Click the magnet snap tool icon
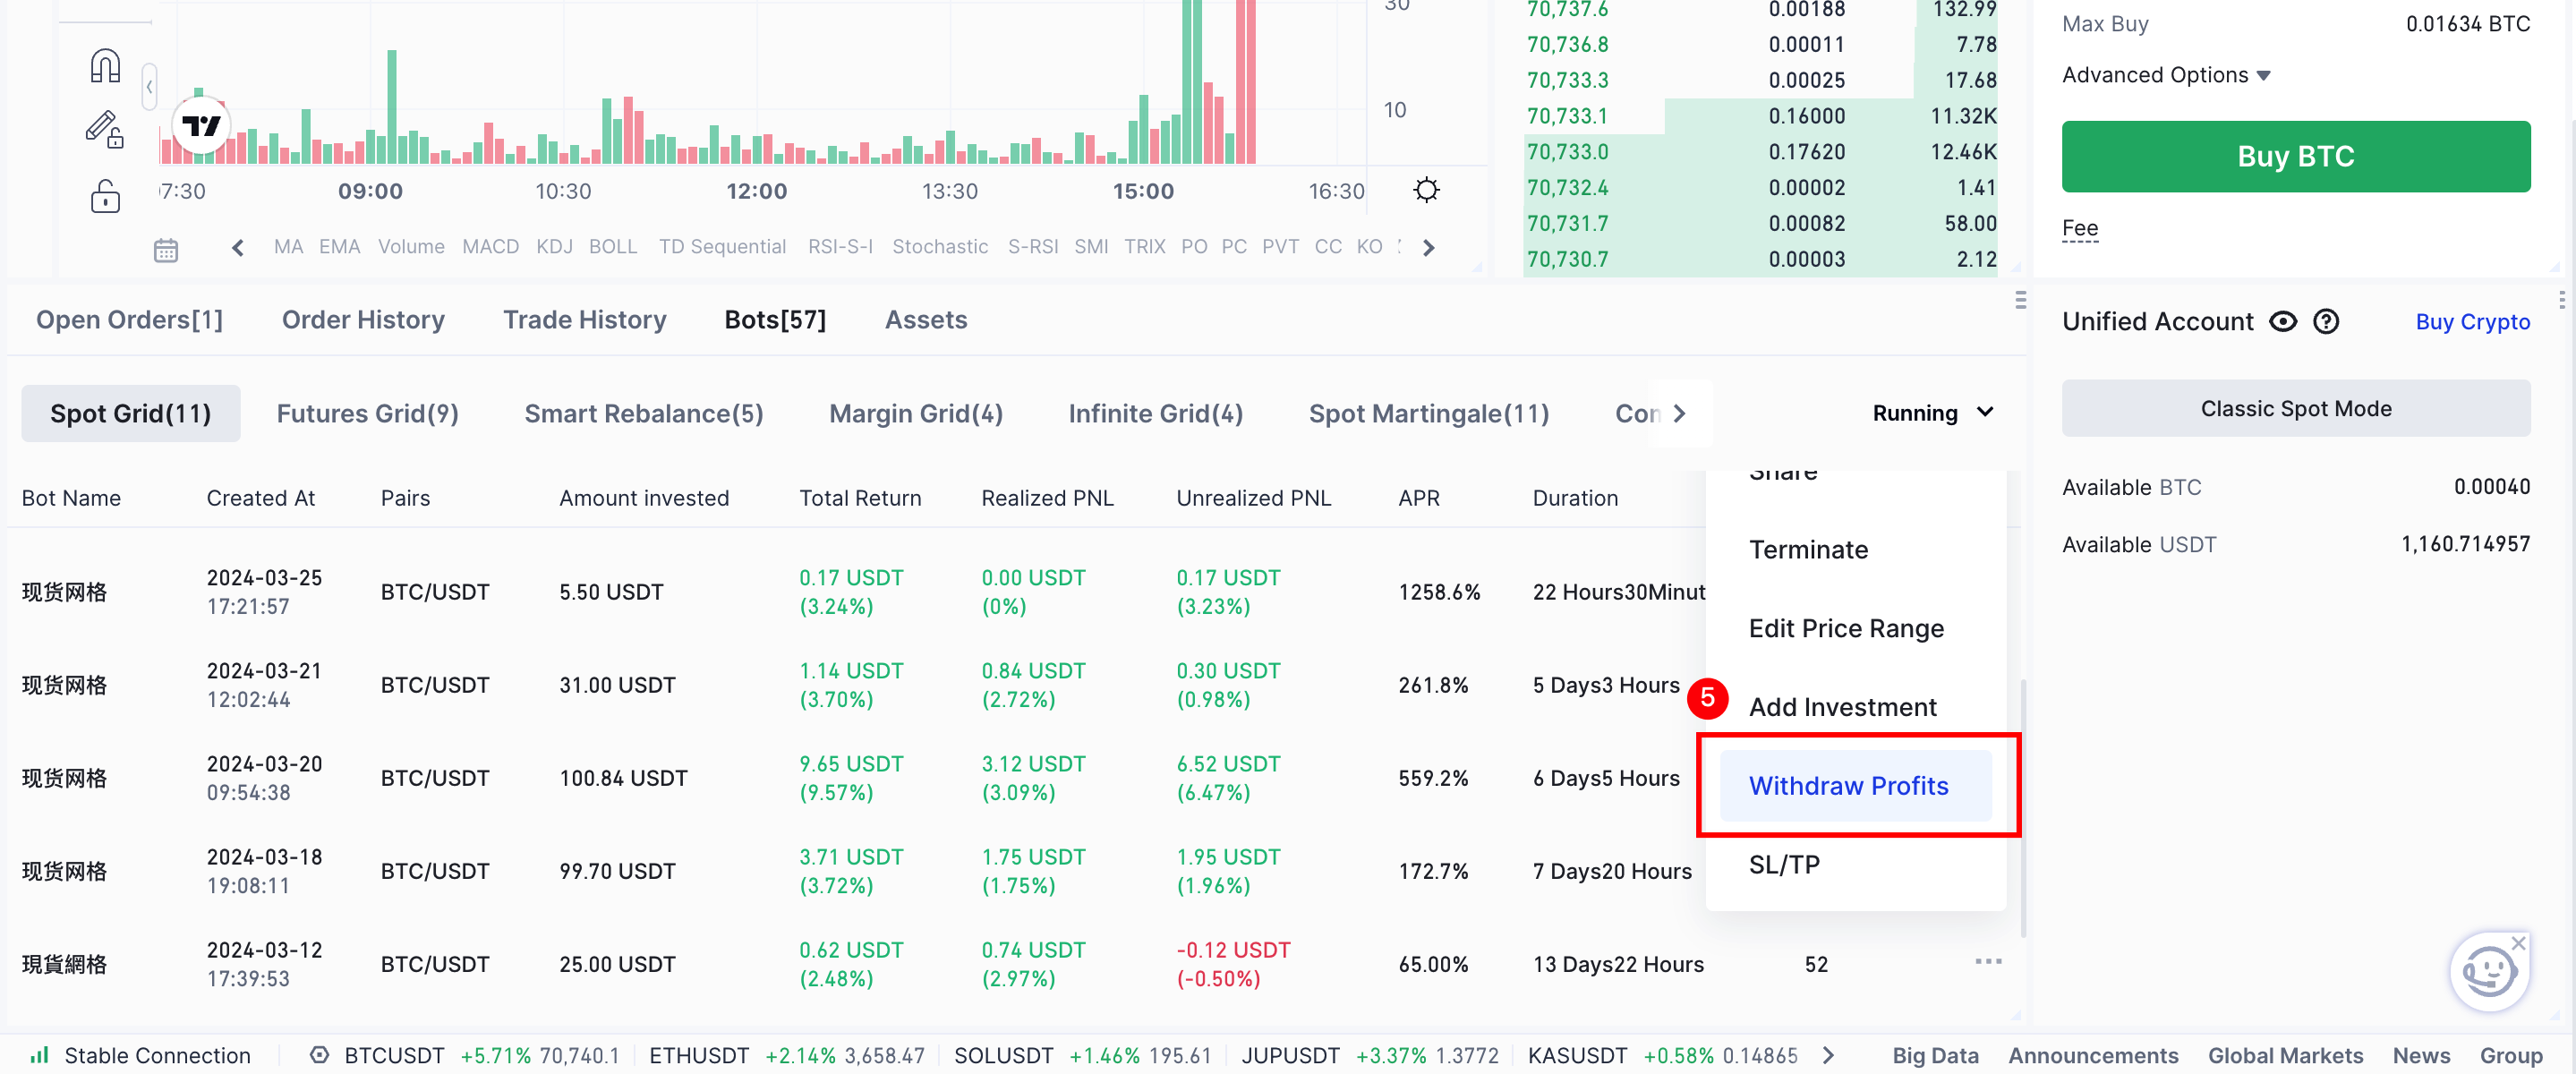 click(x=105, y=66)
